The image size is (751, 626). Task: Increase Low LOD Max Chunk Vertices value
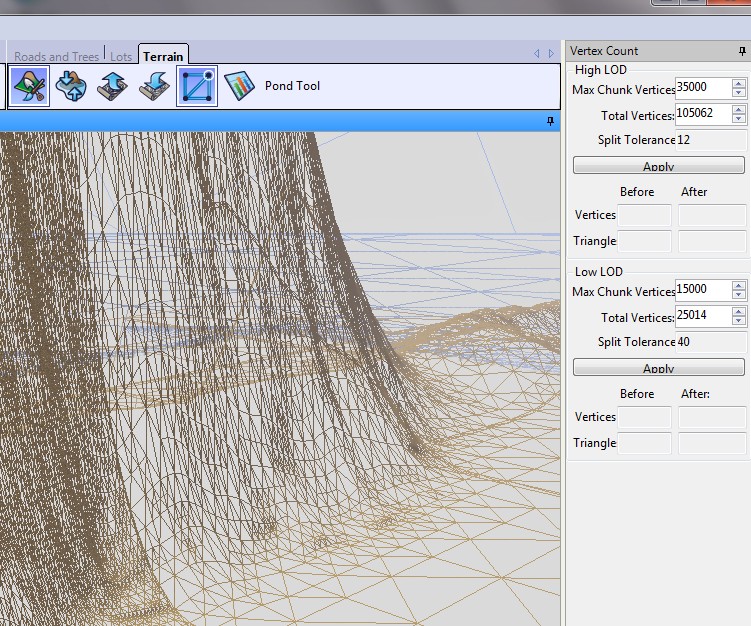pyautogui.click(x=739, y=286)
